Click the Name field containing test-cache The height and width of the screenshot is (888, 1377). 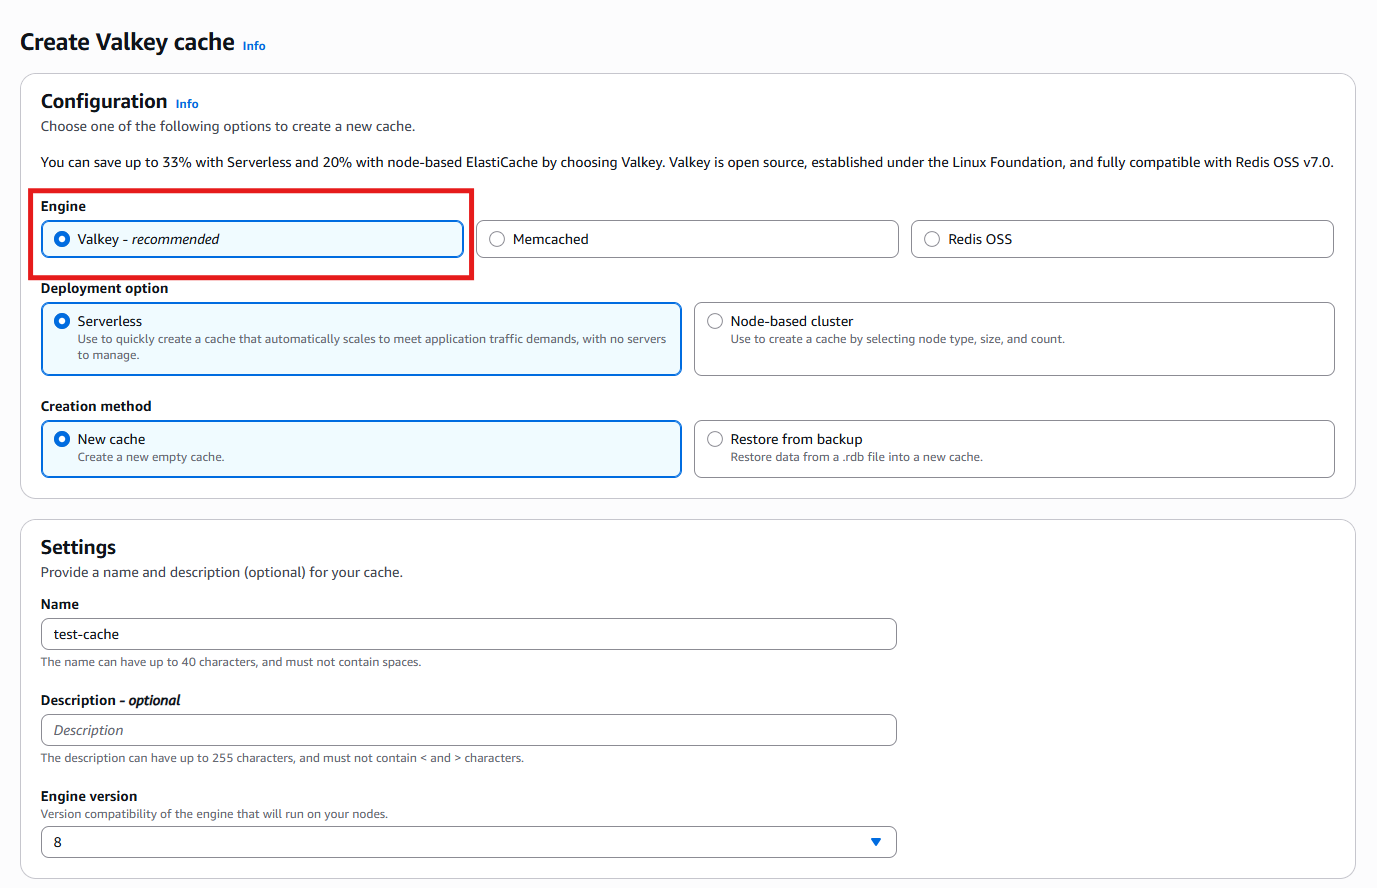[x=468, y=634]
